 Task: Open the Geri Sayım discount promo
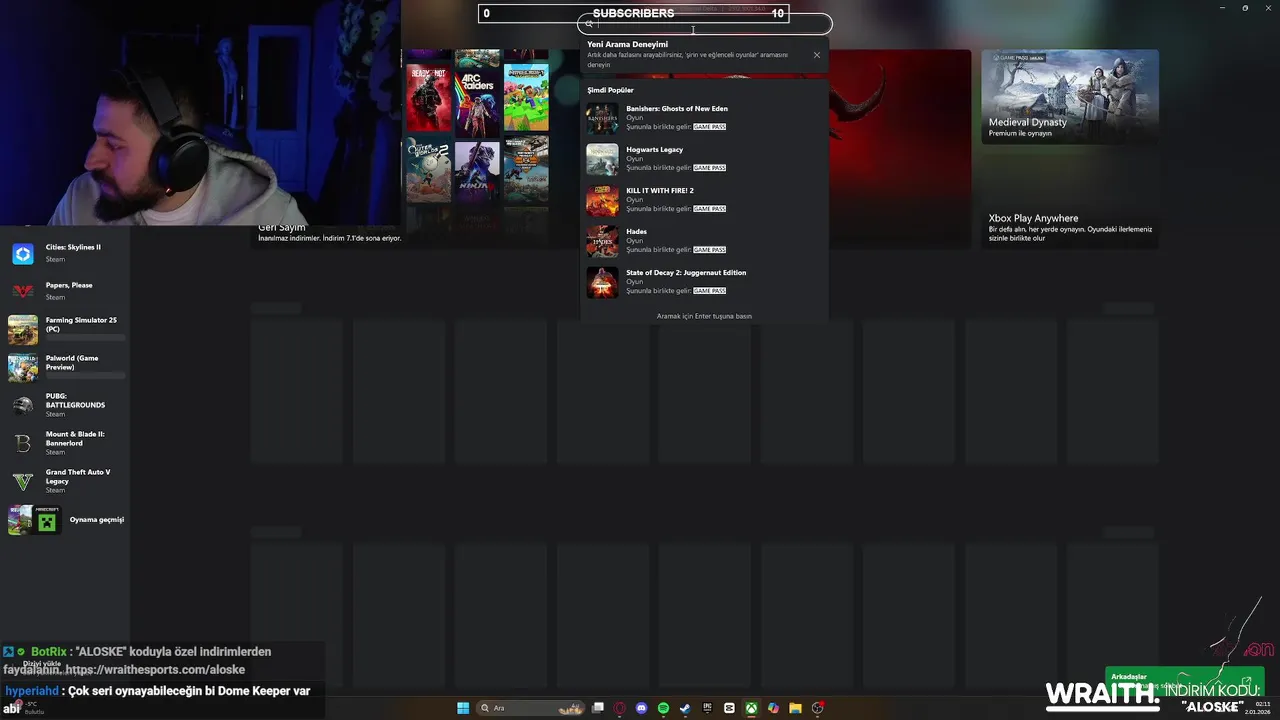tap(330, 232)
